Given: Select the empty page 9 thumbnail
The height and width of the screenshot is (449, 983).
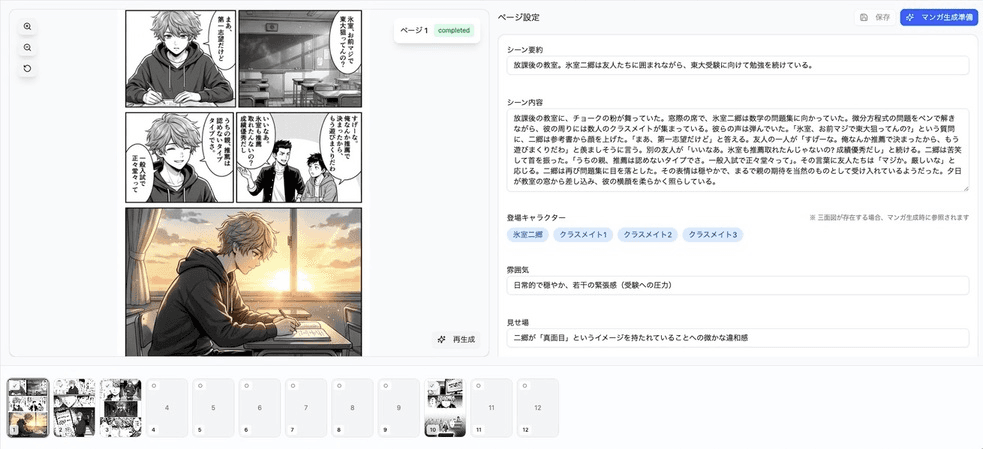Looking at the screenshot, I should pos(399,408).
